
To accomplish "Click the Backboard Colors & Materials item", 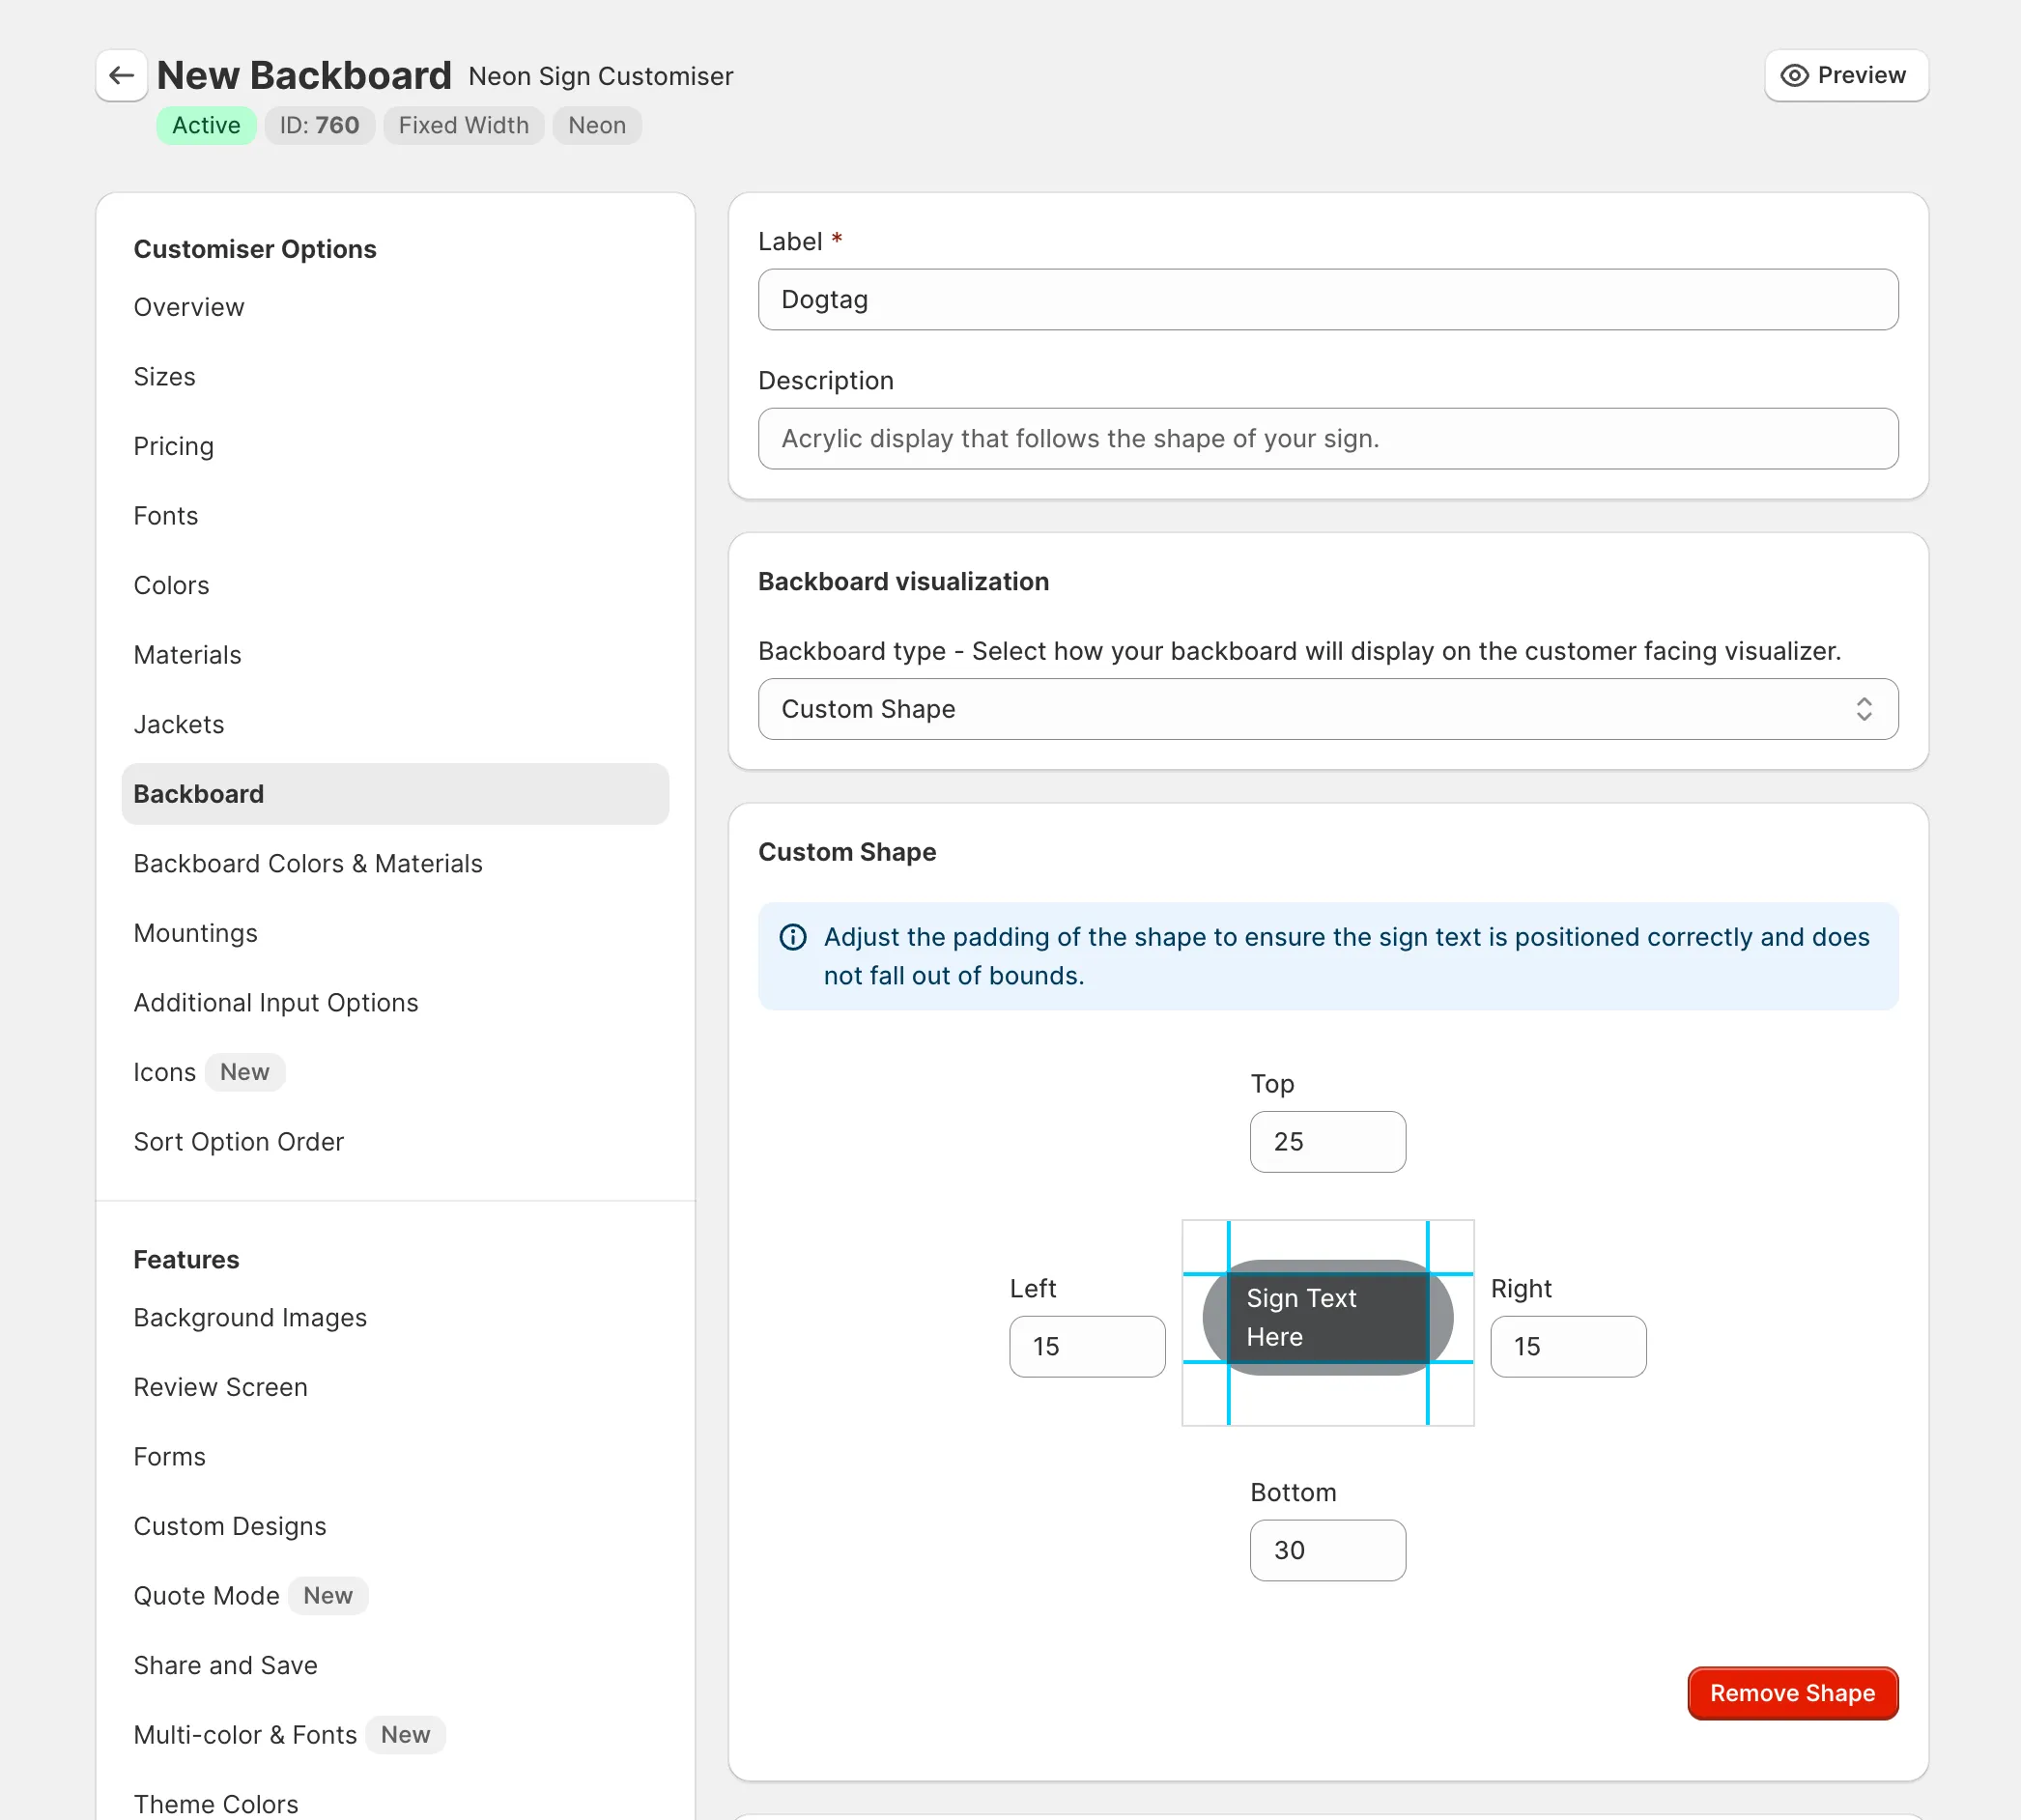I will 307,863.
